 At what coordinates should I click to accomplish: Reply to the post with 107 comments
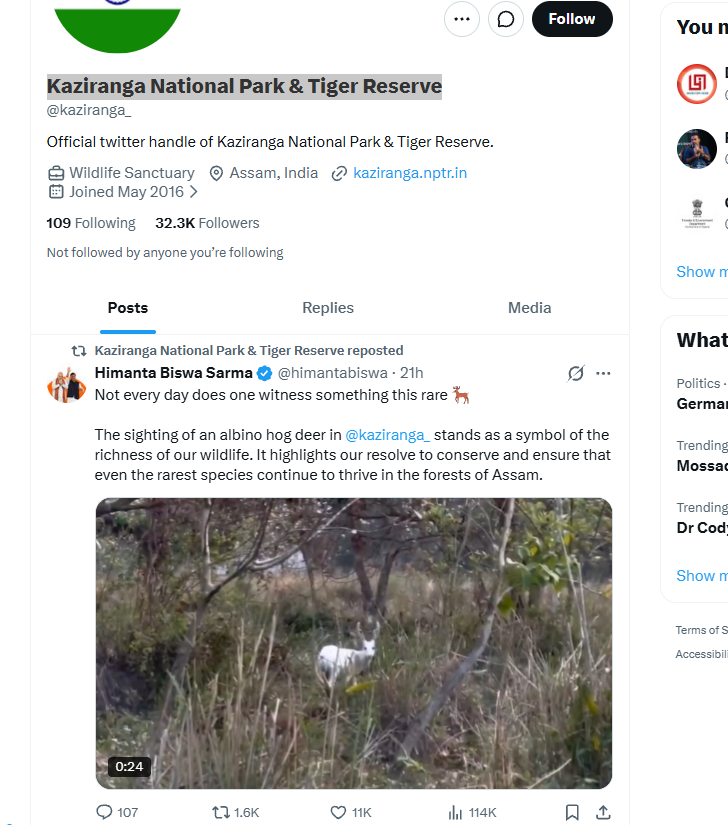[x=117, y=812]
